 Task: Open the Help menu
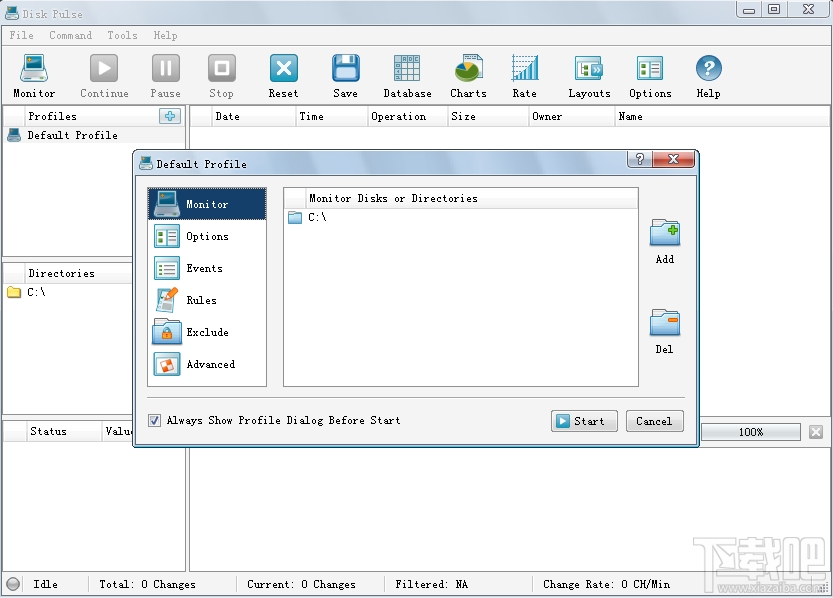coord(165,35)
